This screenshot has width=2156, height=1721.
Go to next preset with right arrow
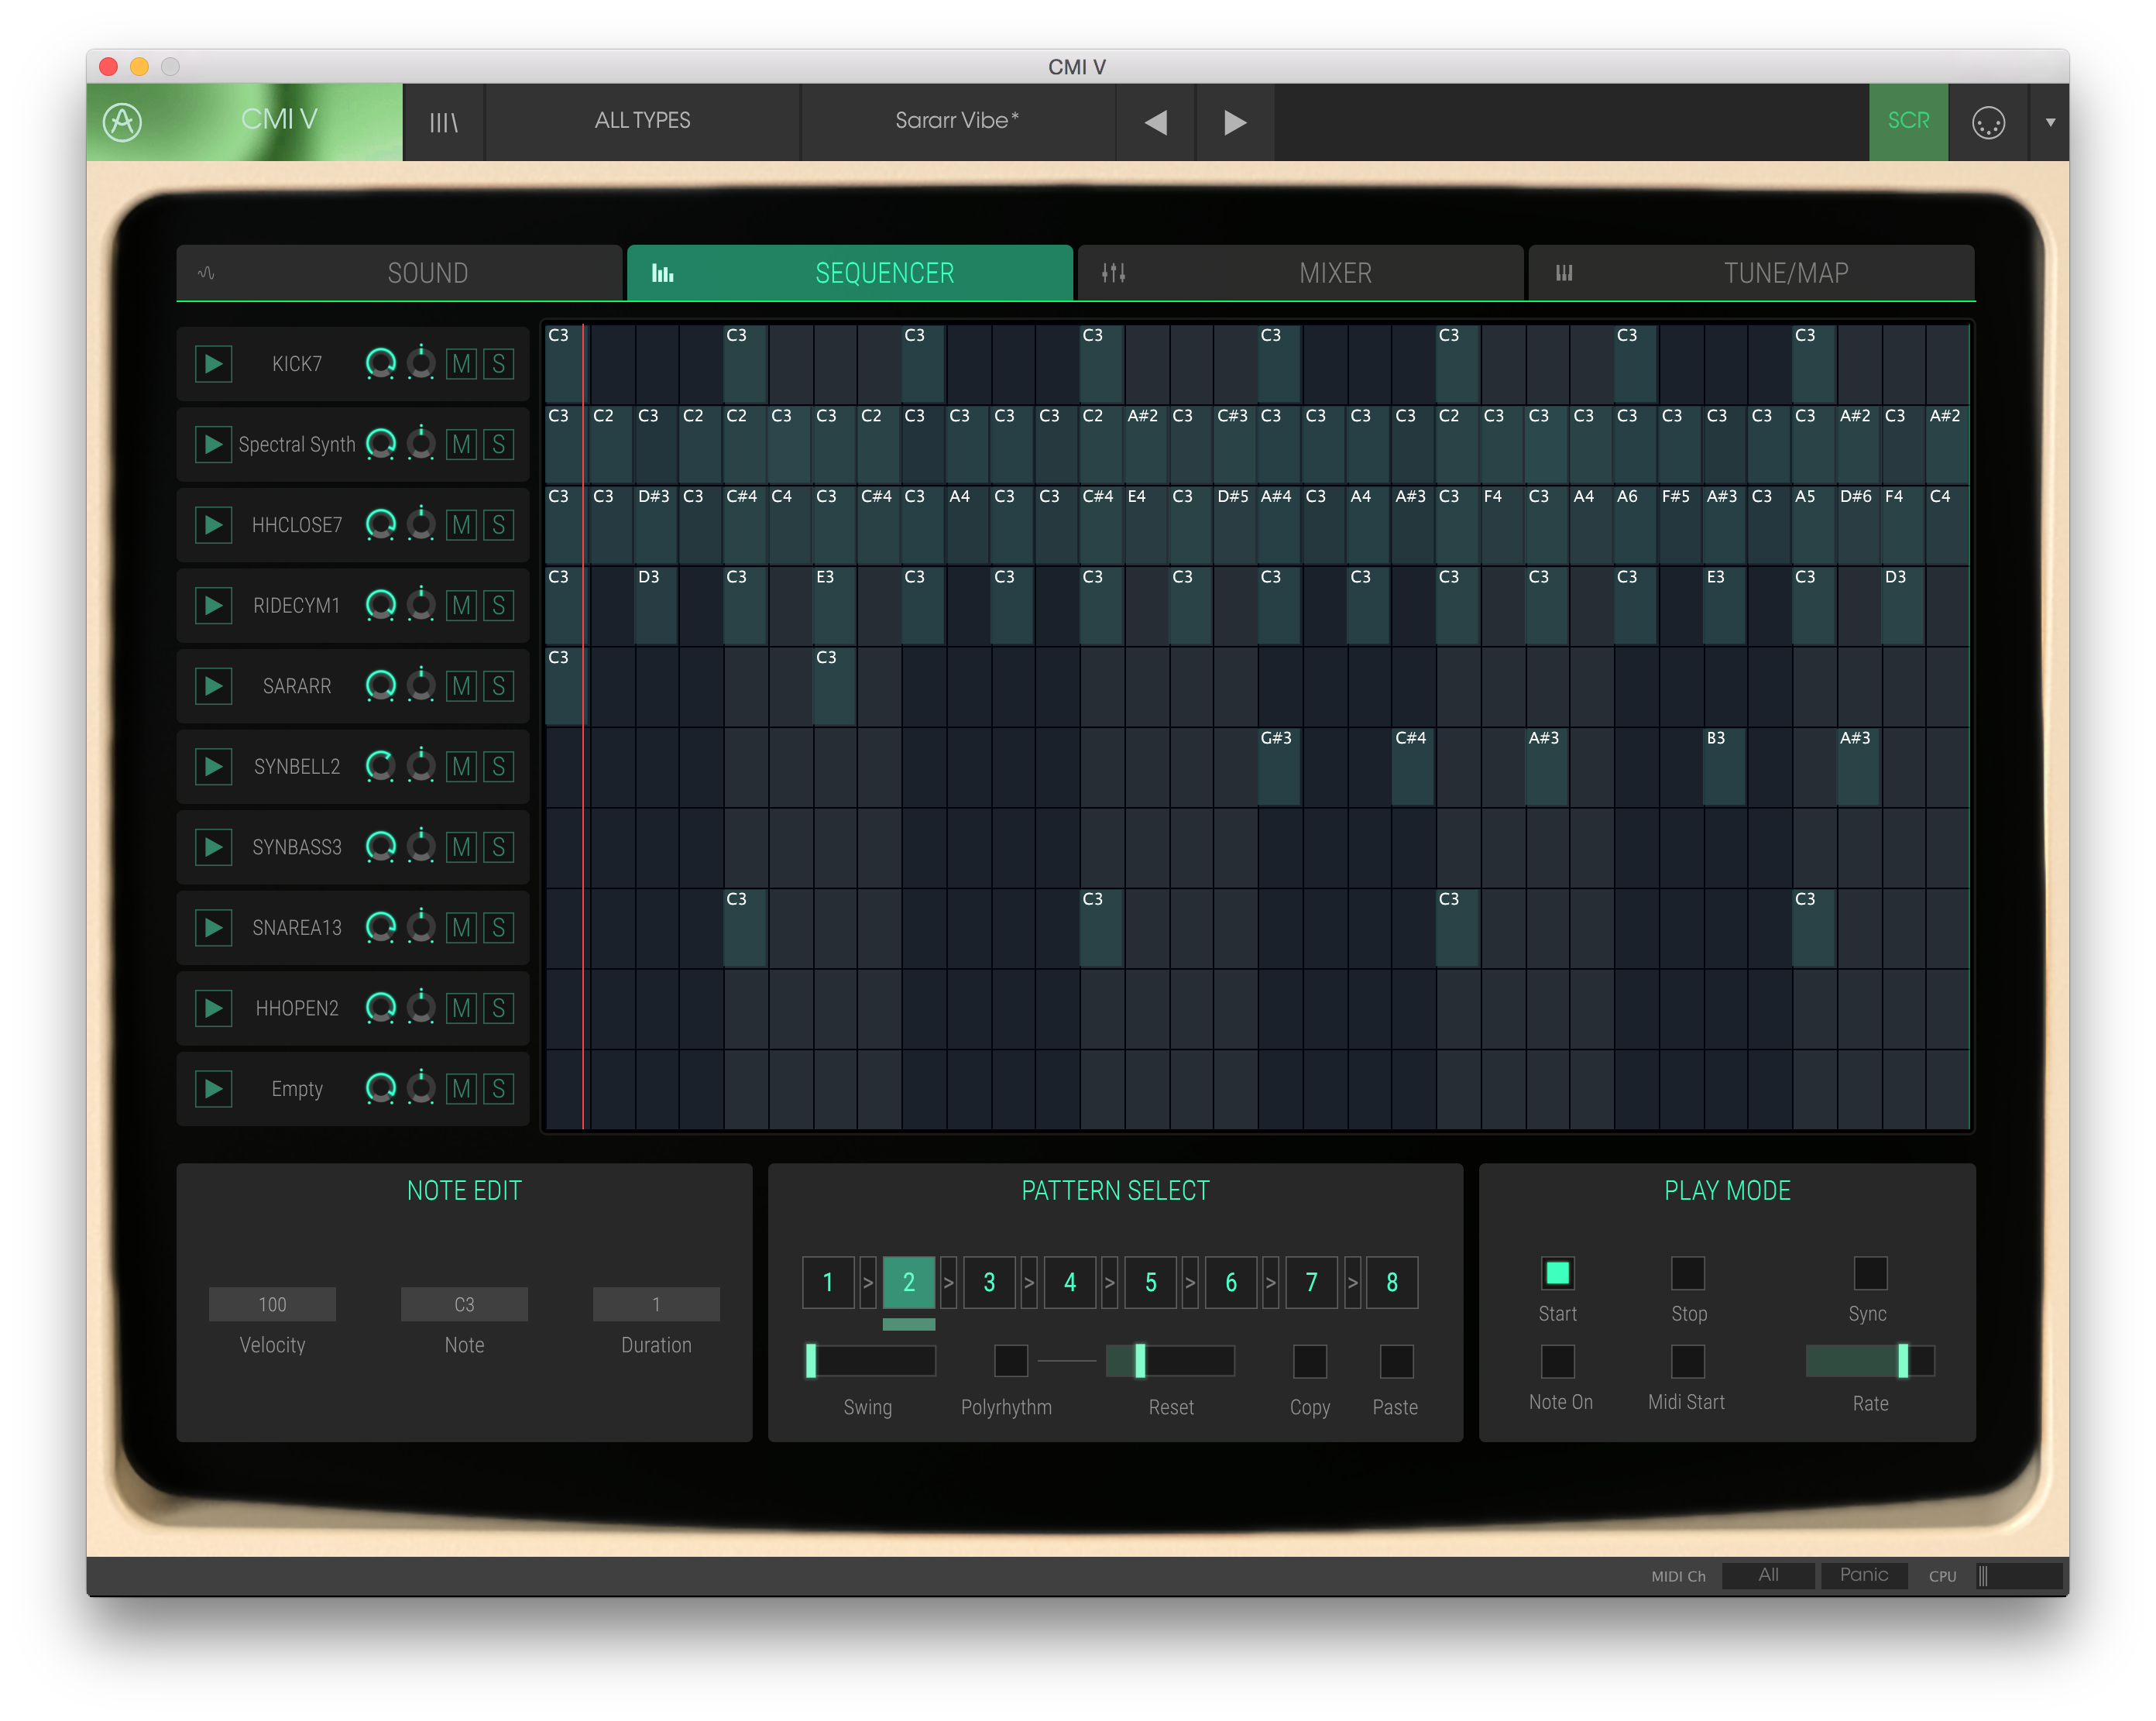(x=1235, y=122)
